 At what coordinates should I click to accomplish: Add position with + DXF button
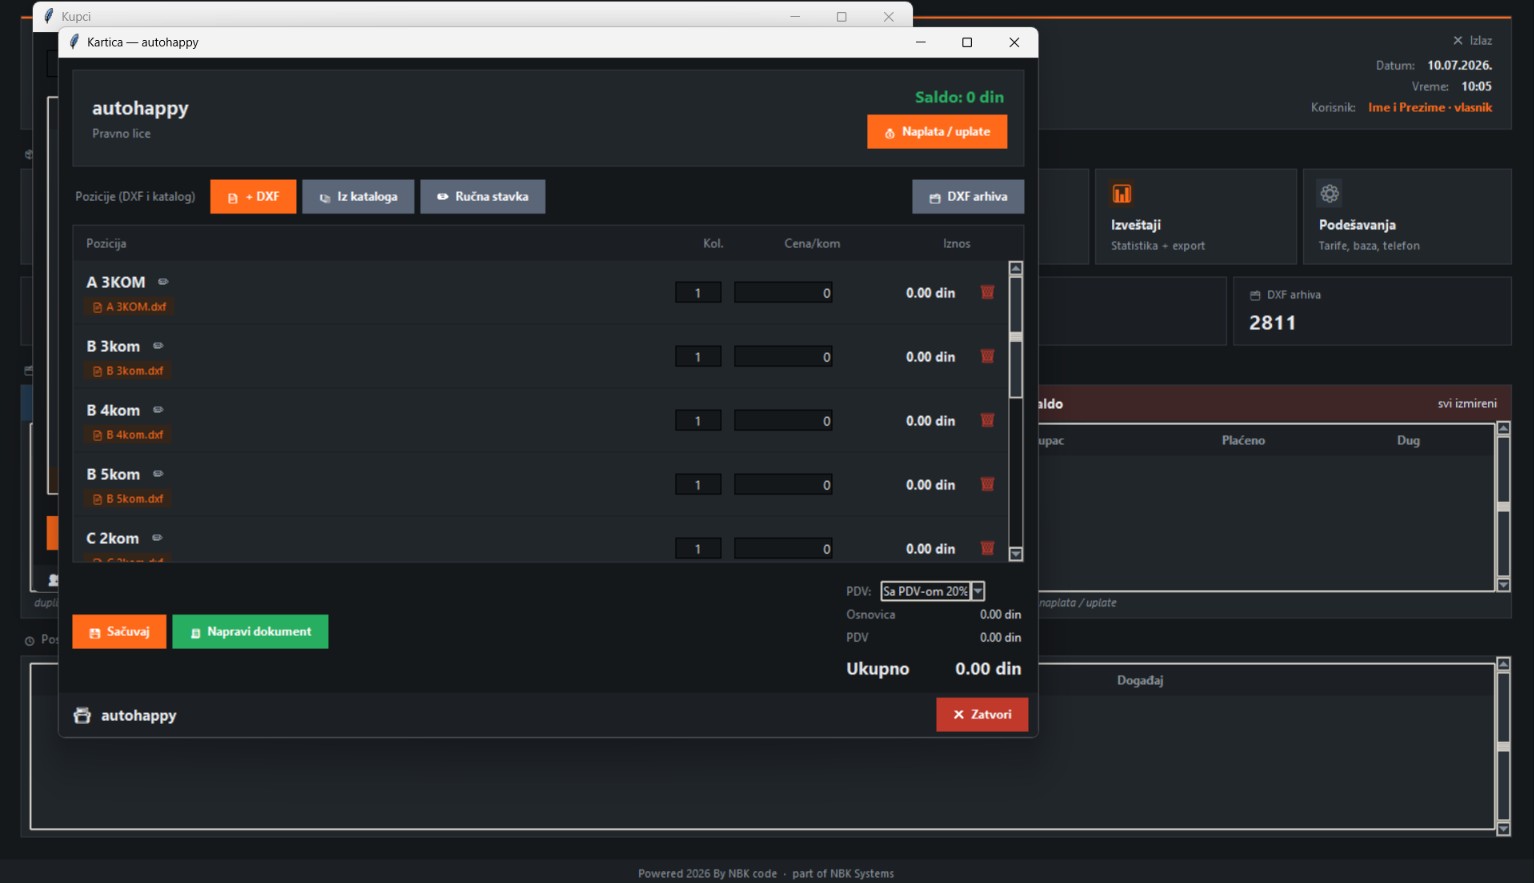pyautogui.click(x=253, y=197)
